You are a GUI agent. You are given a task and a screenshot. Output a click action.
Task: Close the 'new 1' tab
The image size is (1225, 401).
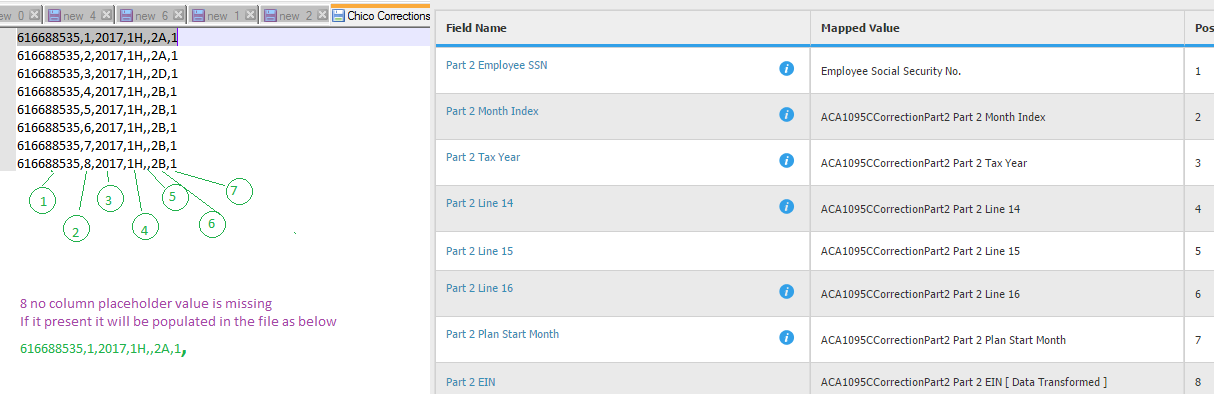[251, 15]
